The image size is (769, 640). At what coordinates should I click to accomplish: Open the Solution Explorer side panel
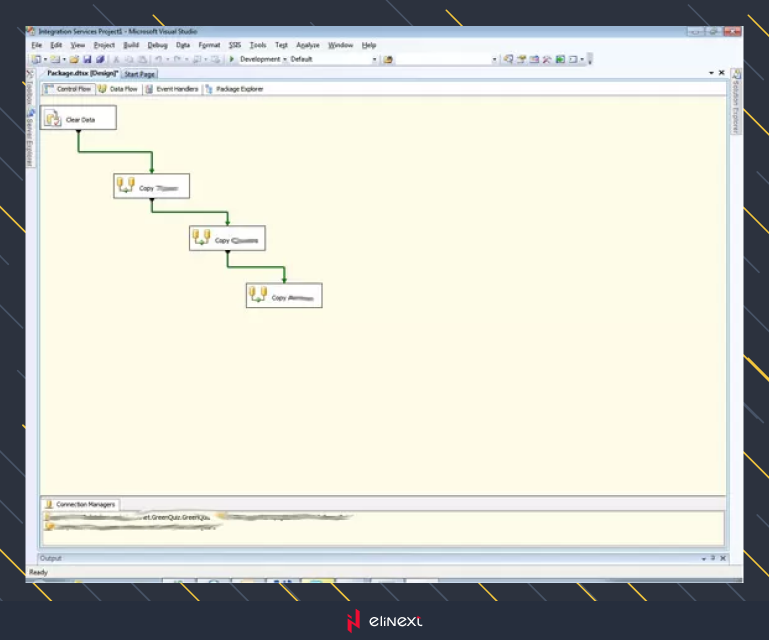[x=735, y=101]
